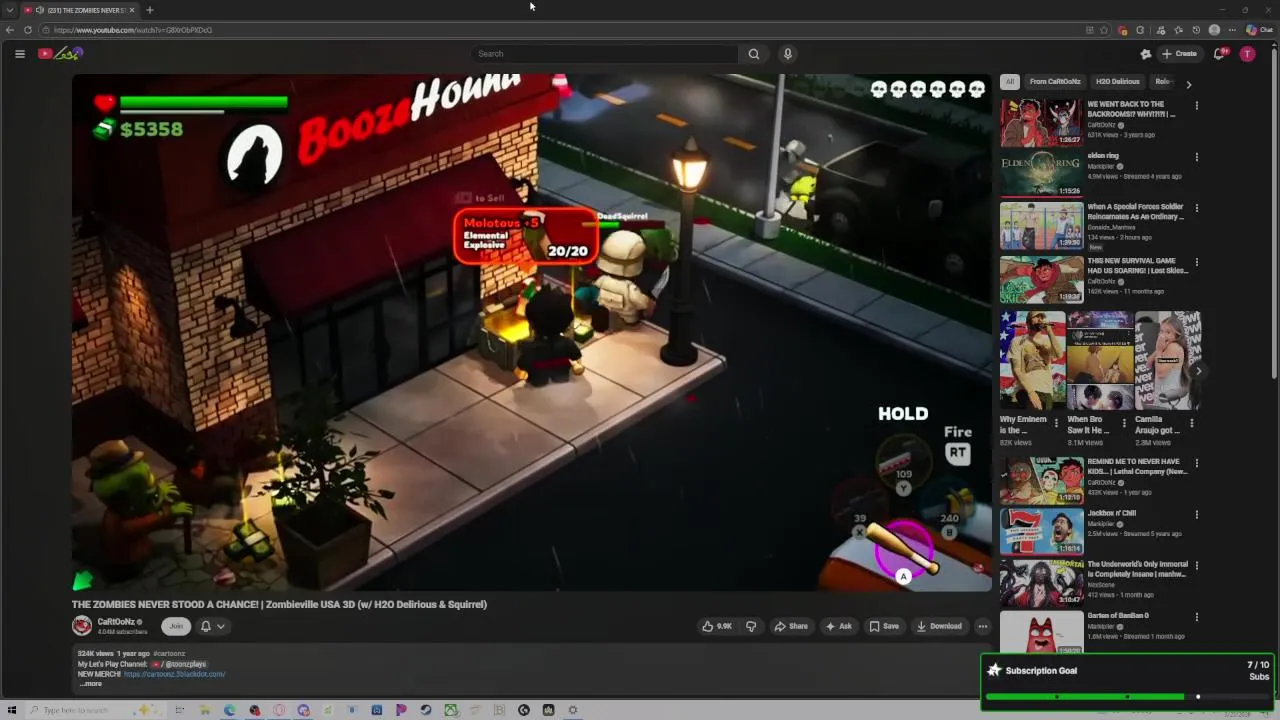This screenshot has width=1280, height=720.
Task: Click the browser address bar URL
Action: [133, 30]
